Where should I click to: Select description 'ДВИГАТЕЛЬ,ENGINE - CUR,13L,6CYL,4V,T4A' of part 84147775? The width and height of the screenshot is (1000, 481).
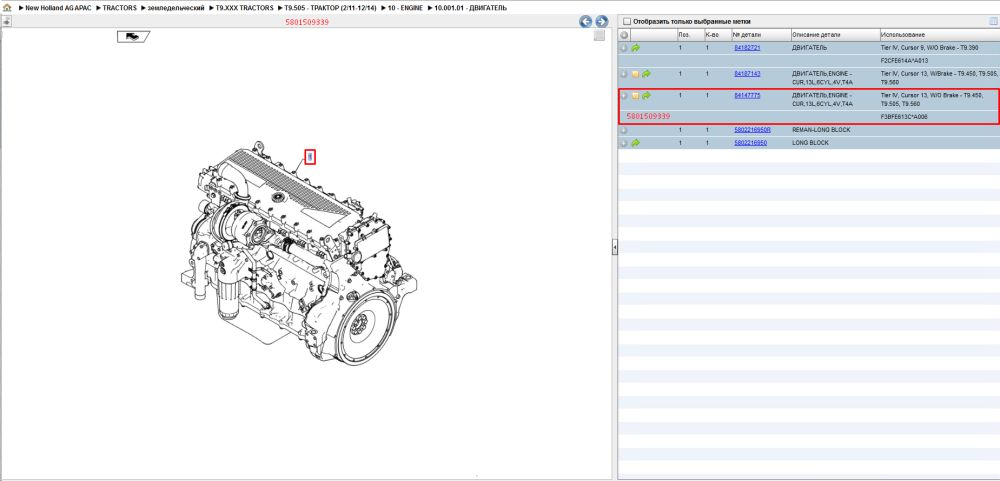[823, 100]
